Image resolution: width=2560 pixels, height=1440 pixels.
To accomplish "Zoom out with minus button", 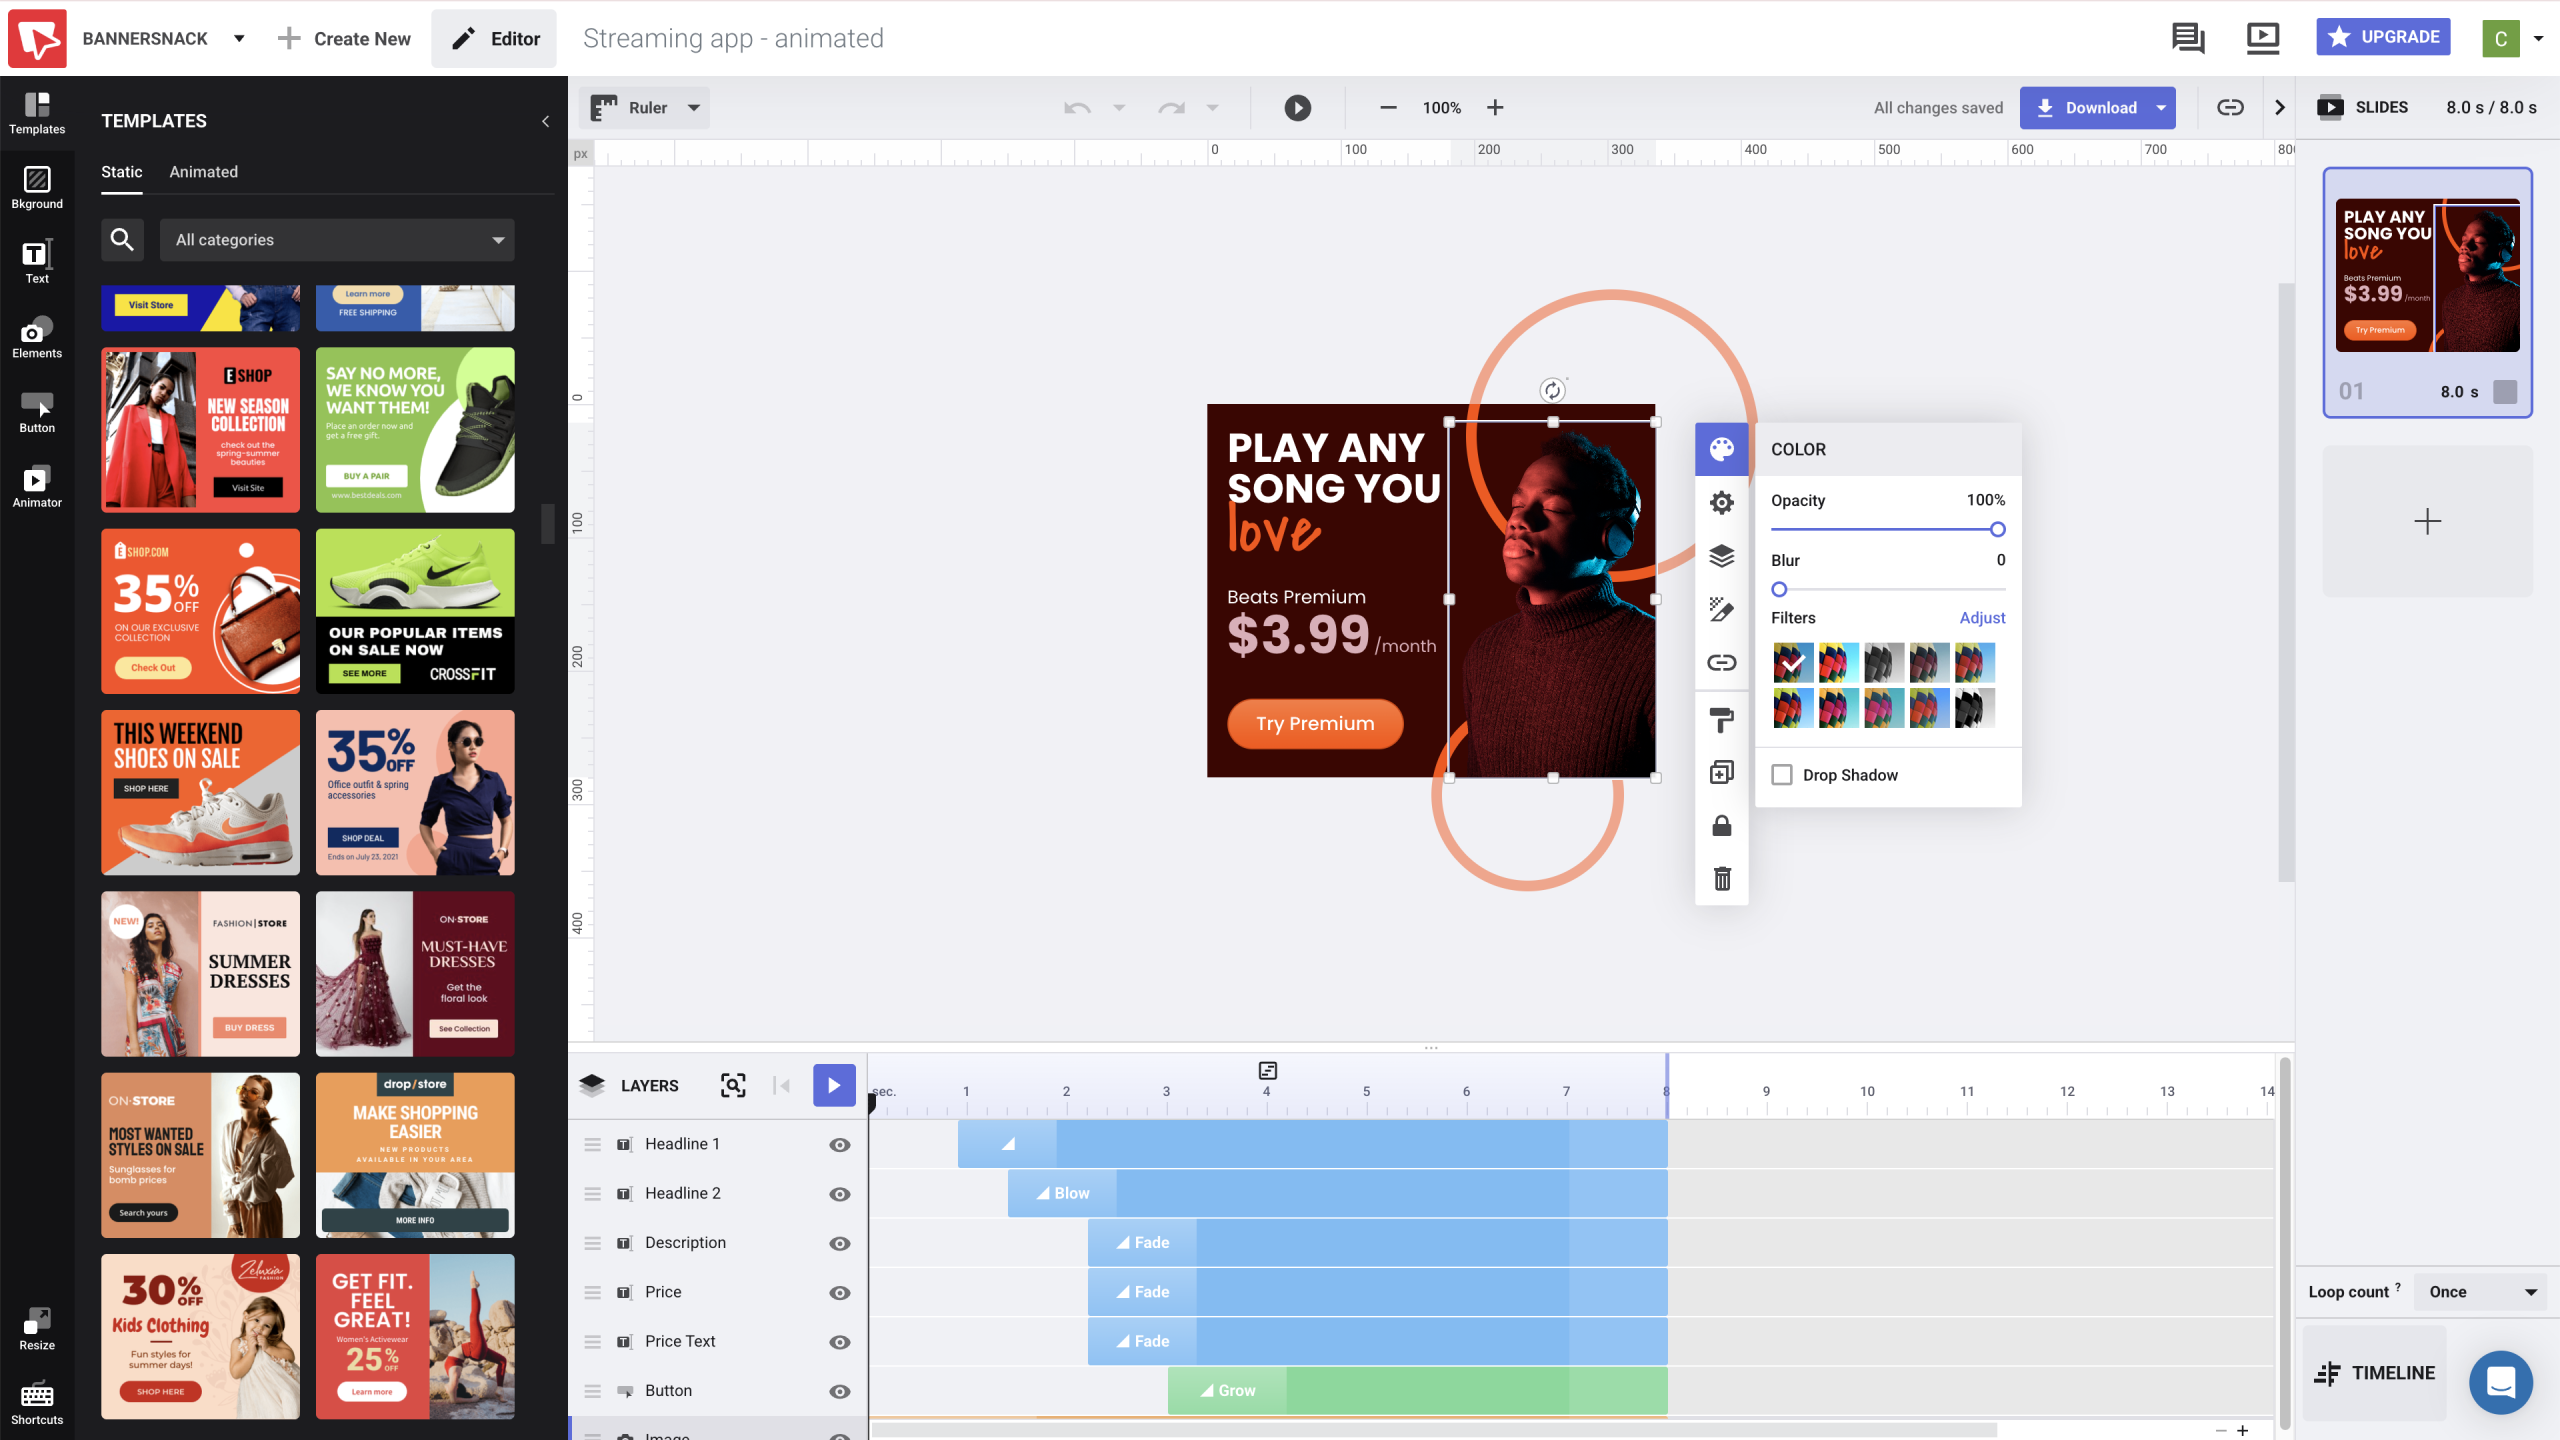I will coord(1388,108).
